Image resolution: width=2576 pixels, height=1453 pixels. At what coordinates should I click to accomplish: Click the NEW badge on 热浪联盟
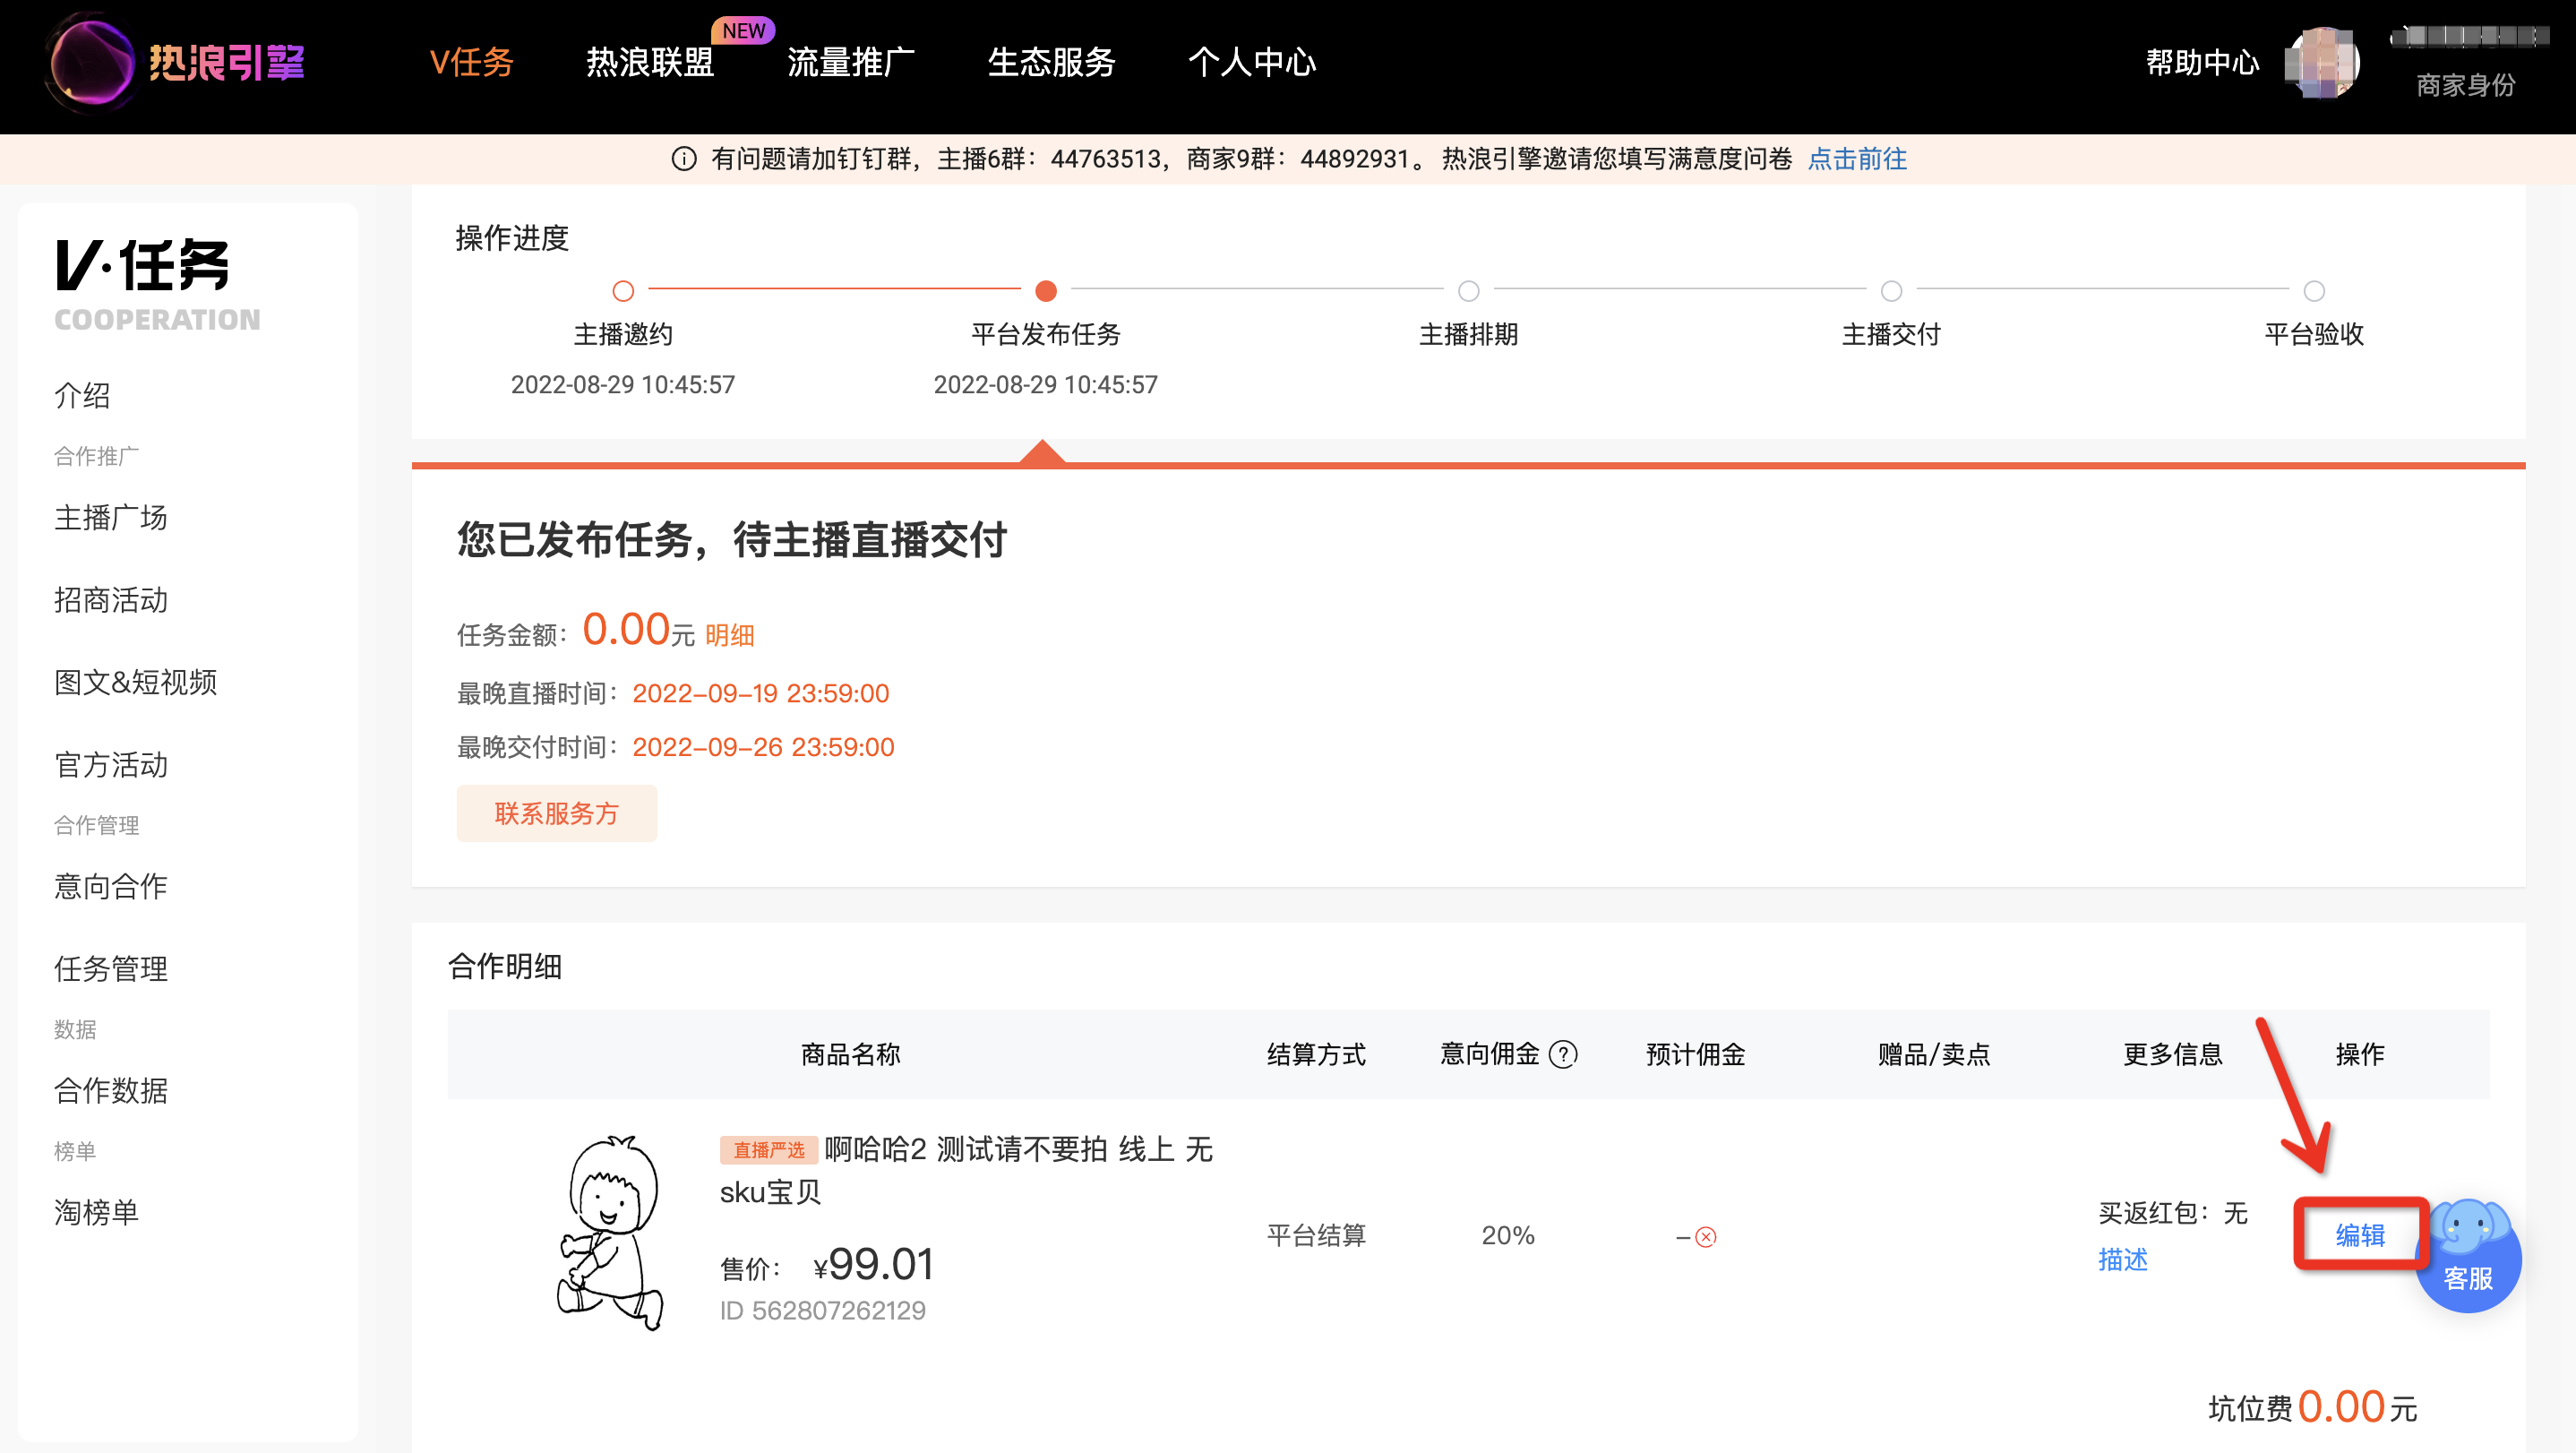[744, 30]
